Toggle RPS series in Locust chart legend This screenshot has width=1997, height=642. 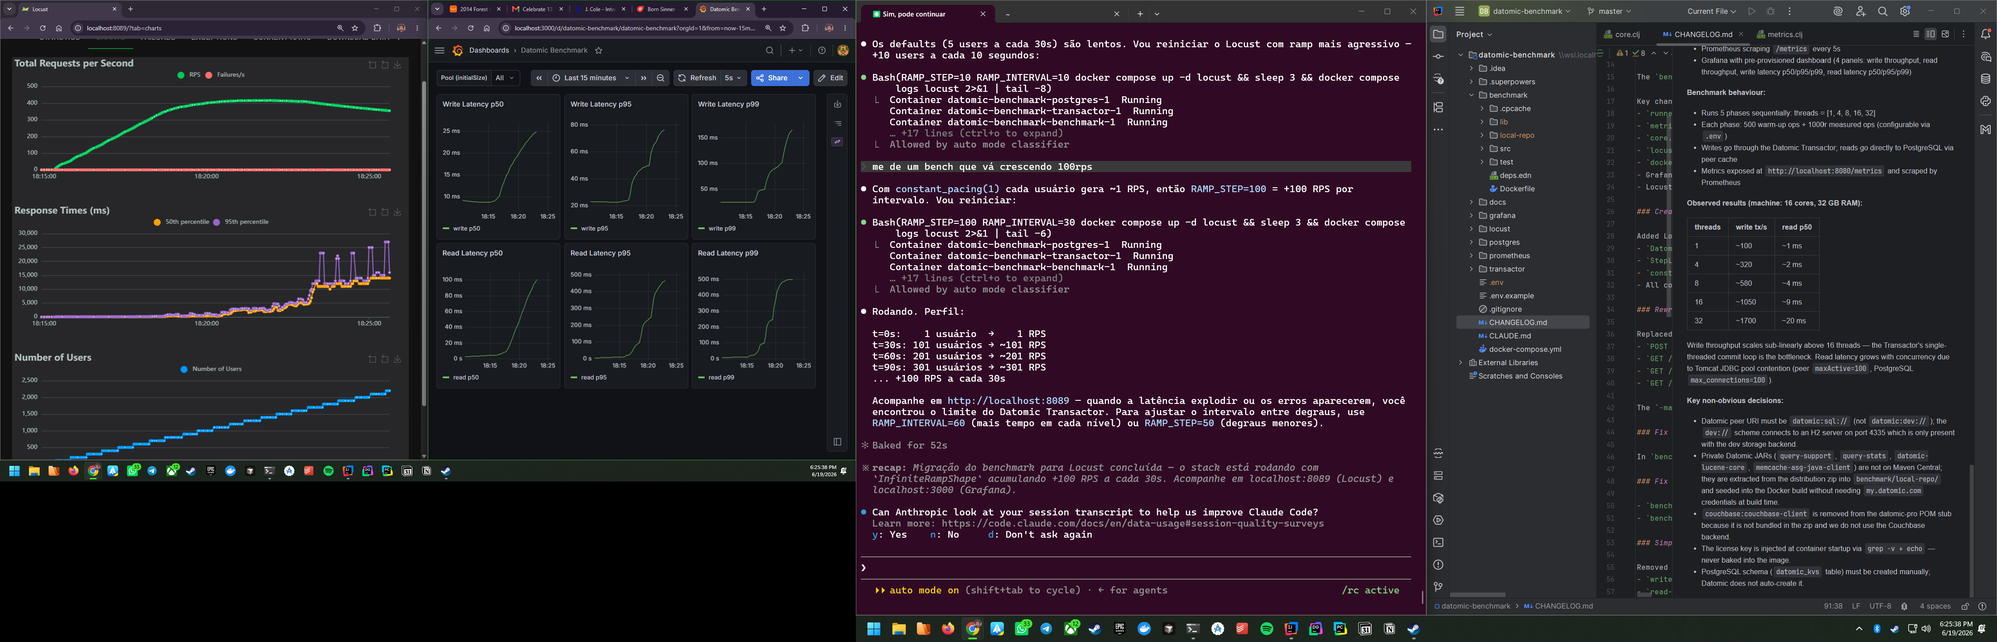tap(188, 74)
